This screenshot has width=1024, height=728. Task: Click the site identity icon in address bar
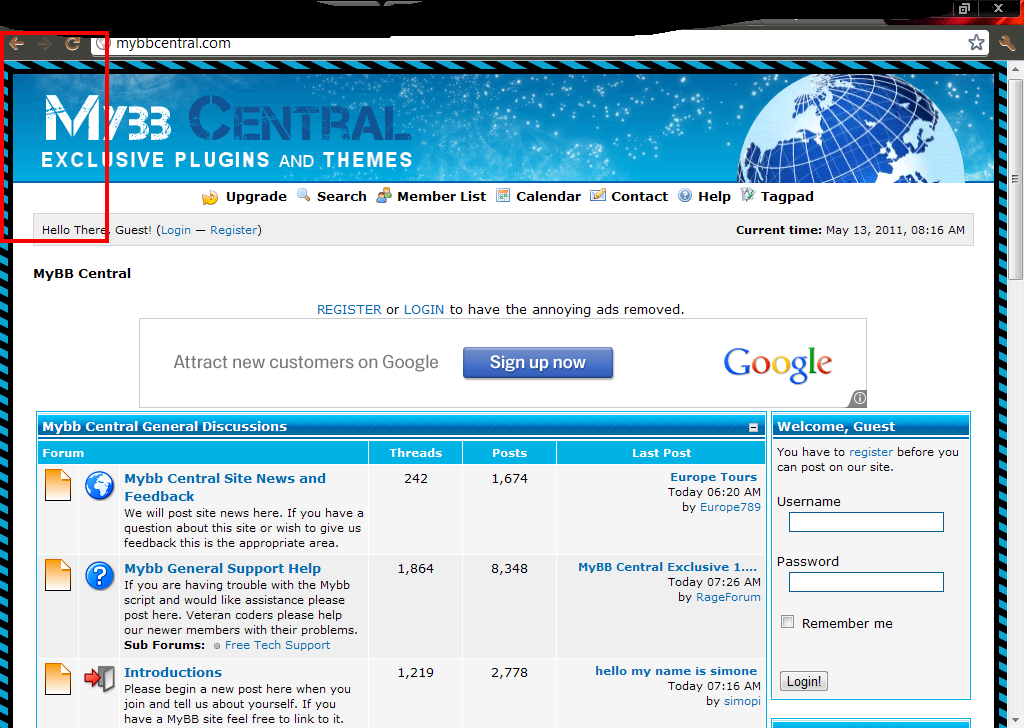click(x=101, y=44)
